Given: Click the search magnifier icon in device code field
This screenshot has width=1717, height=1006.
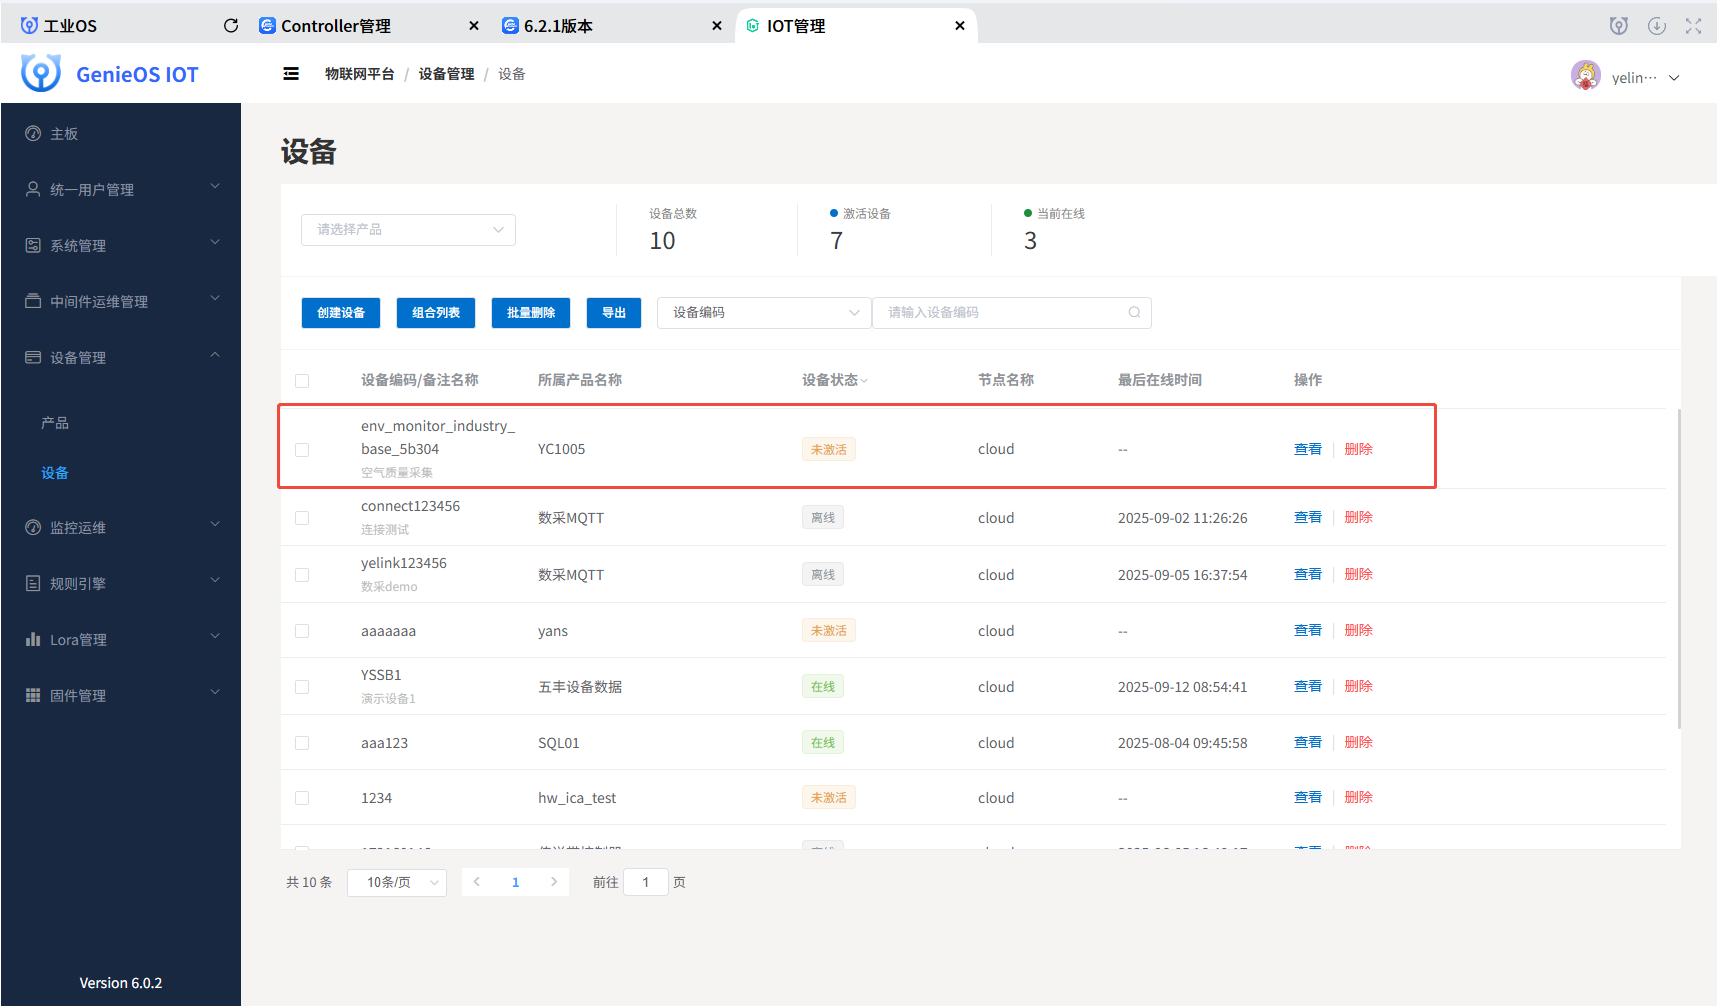Looking at the screenshot, I should click(1134, 313).
